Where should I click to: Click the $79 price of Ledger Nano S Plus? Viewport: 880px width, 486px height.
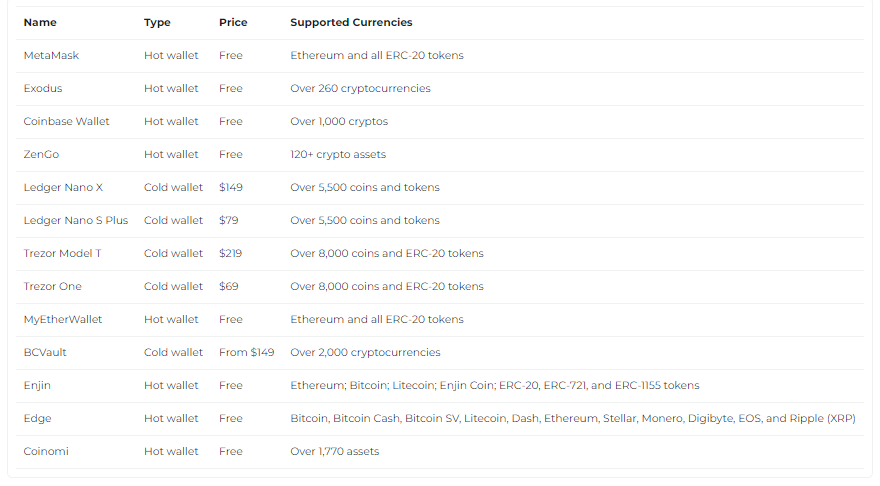click(x=228, y=221)
